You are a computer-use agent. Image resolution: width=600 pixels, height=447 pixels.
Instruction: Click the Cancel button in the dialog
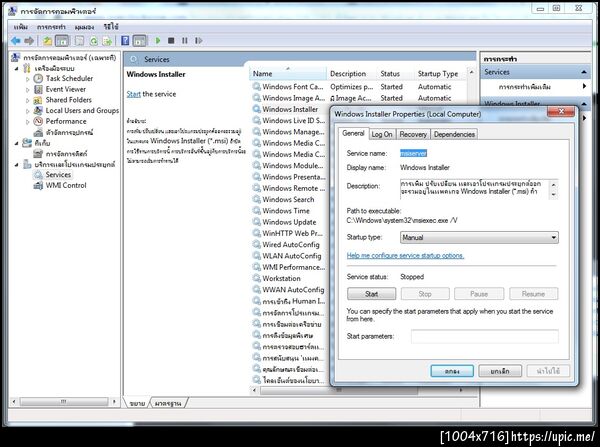point(500,371)
